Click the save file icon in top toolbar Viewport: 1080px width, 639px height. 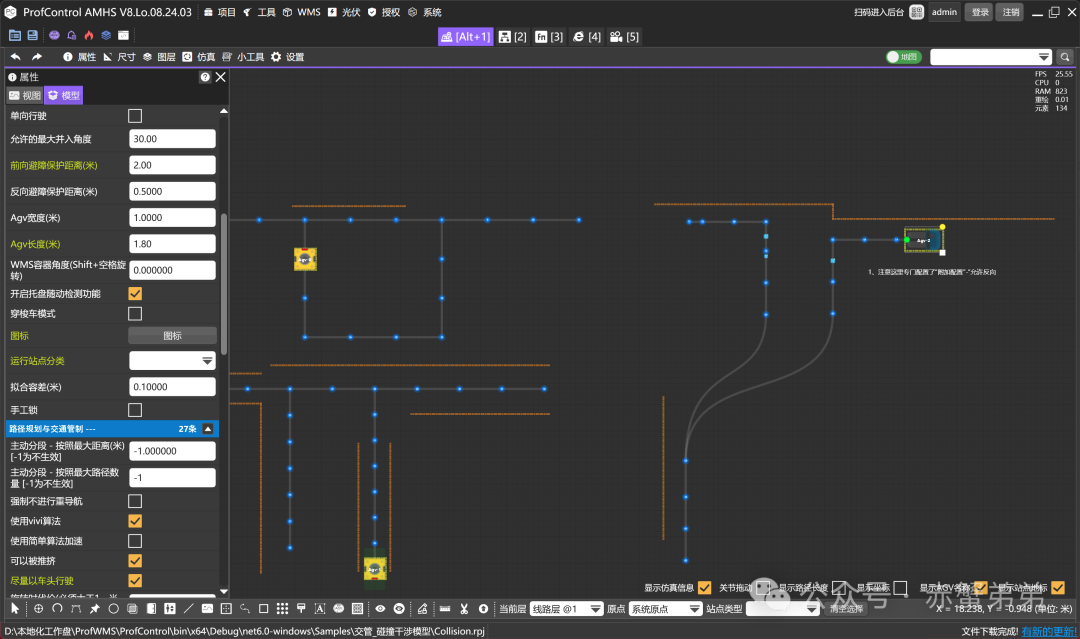(x=33, y=35)
